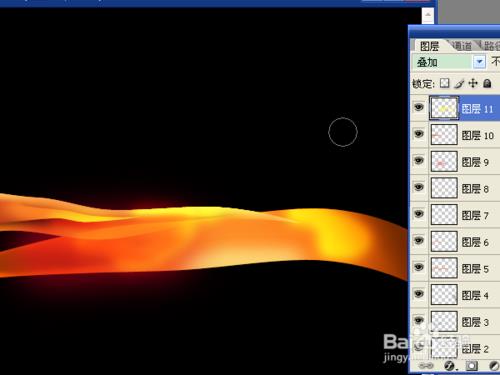500x375 pixels.
Task: Toggle the eye icon for 图层 5
Action: 419,267
